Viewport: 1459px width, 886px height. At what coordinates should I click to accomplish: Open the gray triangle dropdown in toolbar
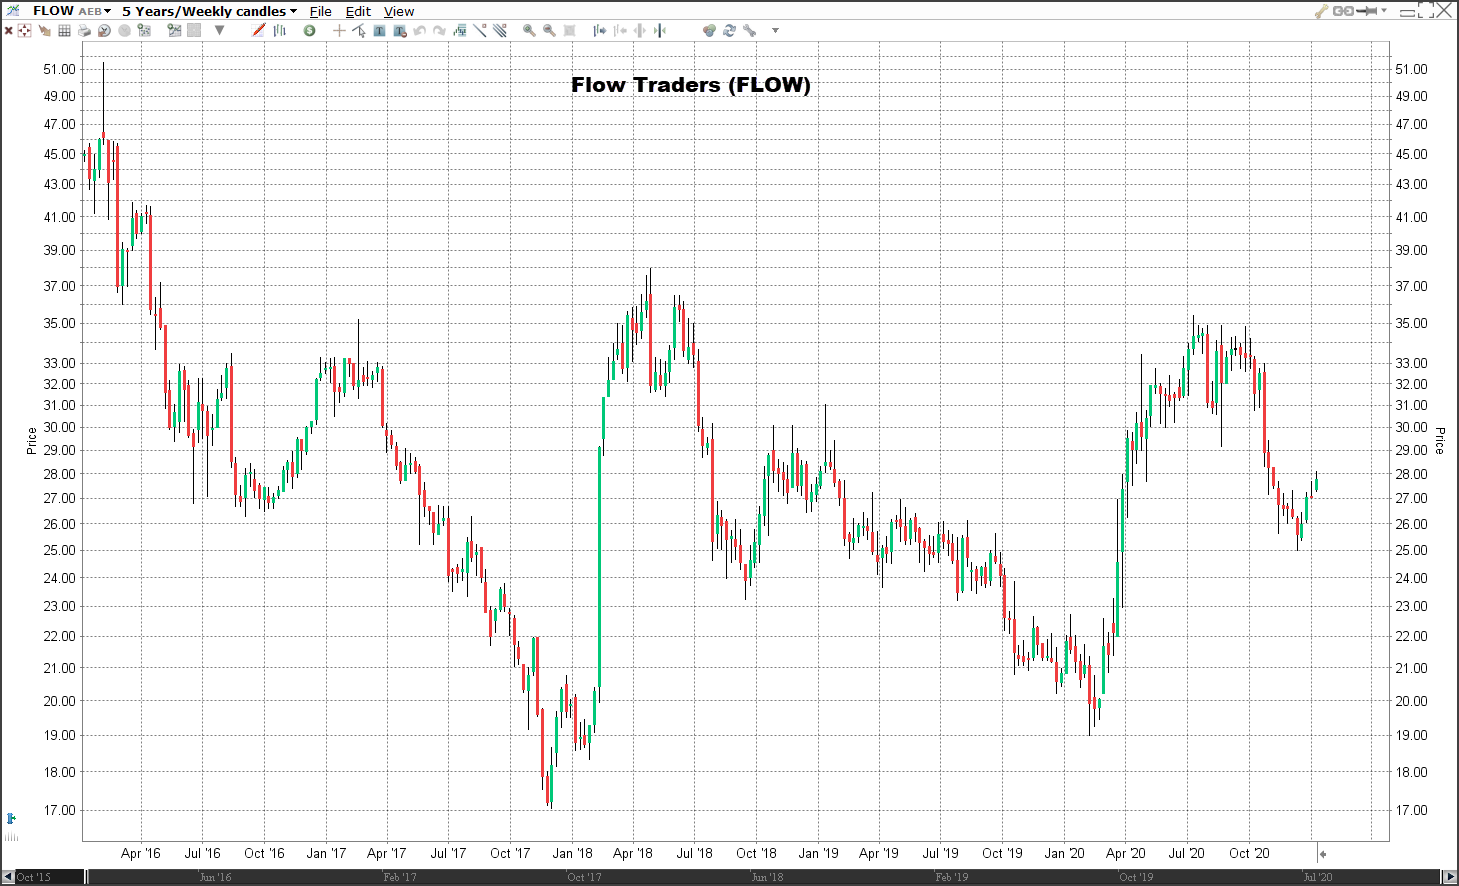[219, 30]
